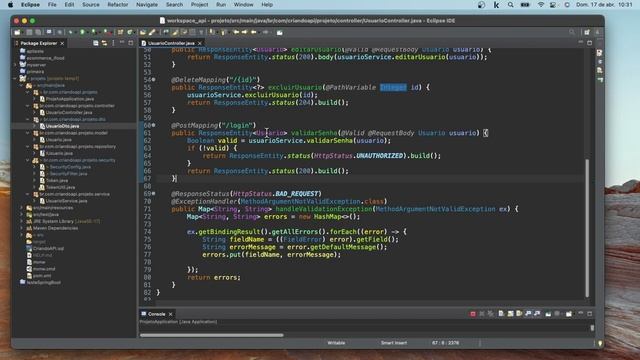
Task: Click the Save All toolbar icon
Action: point(38,32)
